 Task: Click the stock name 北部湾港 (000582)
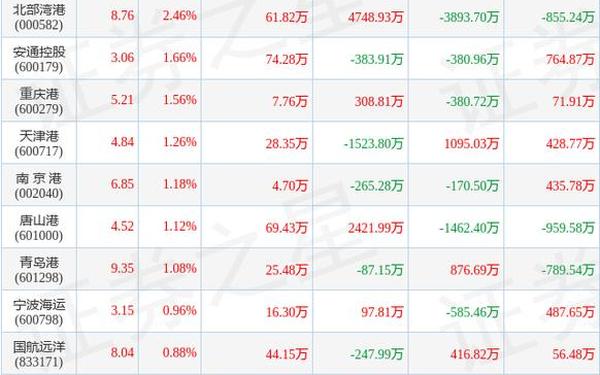[x=39, y=17]
